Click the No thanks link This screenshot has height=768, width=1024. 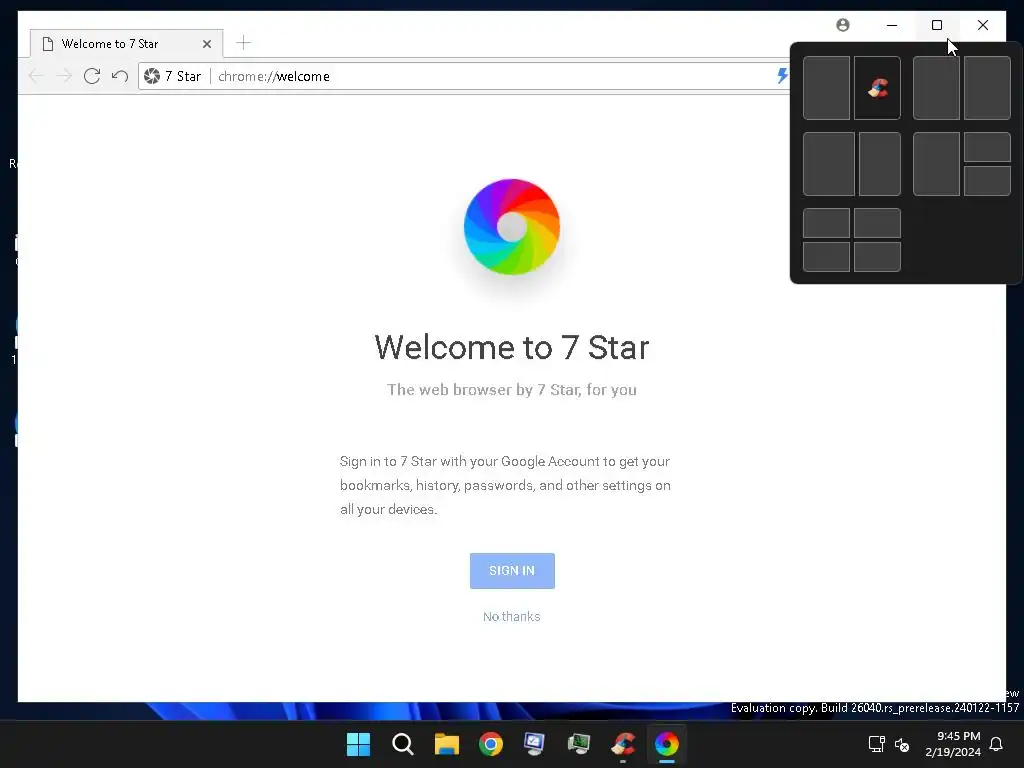pos(511,616)
